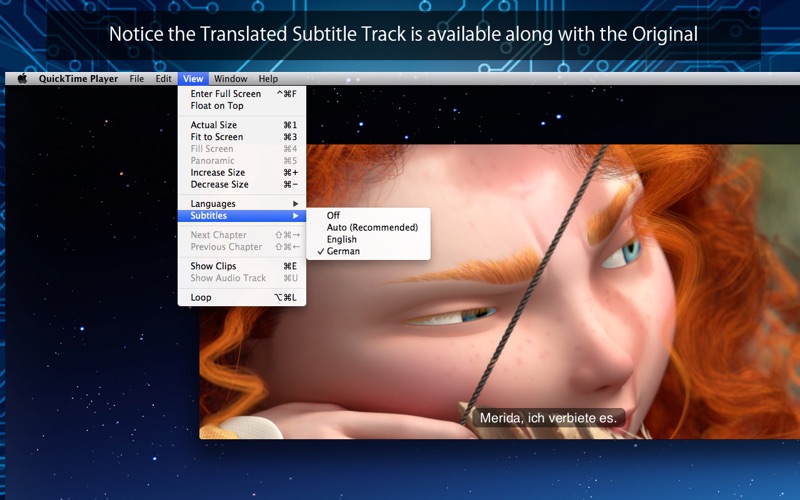Choose Increase Size

click(242, 172)
